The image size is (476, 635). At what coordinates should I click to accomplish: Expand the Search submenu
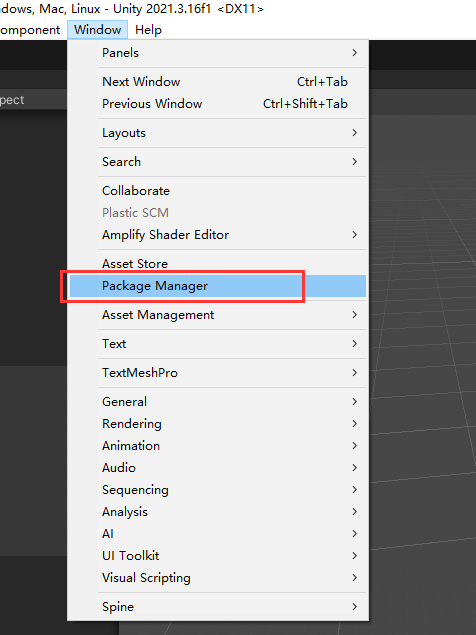pyautogui.click(x=218, y=162)
